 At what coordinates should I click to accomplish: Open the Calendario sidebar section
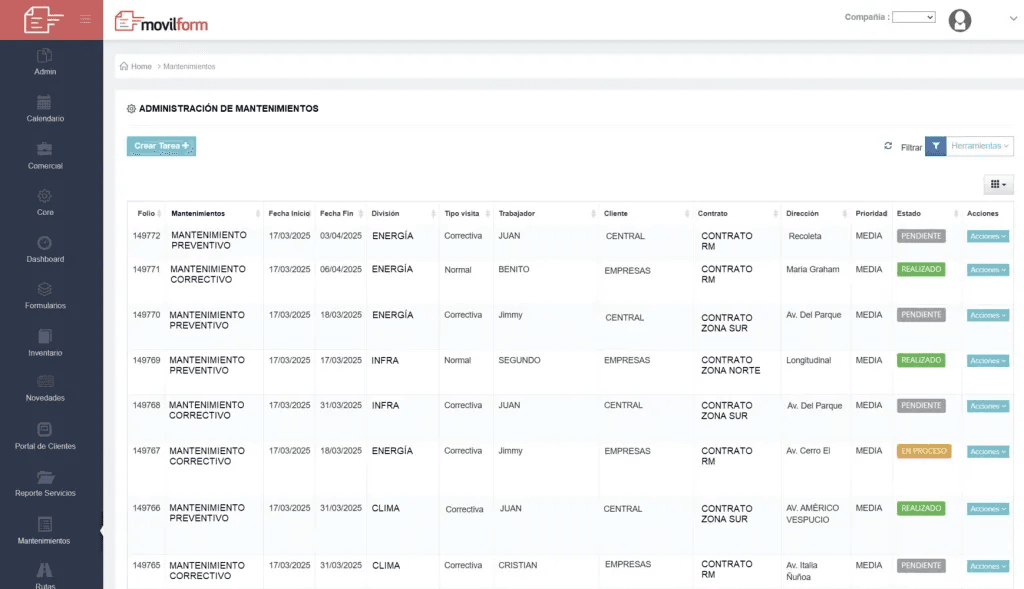45,109
